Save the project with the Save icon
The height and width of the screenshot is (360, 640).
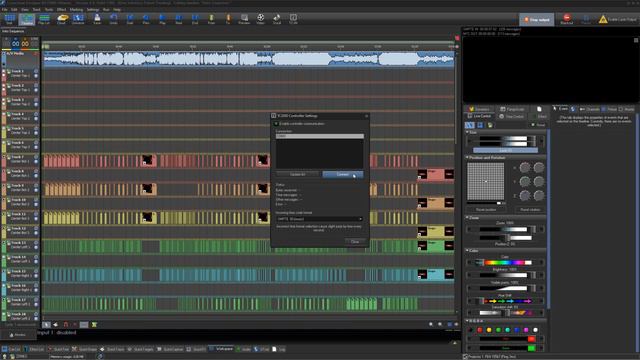click(x=97, y=19)
